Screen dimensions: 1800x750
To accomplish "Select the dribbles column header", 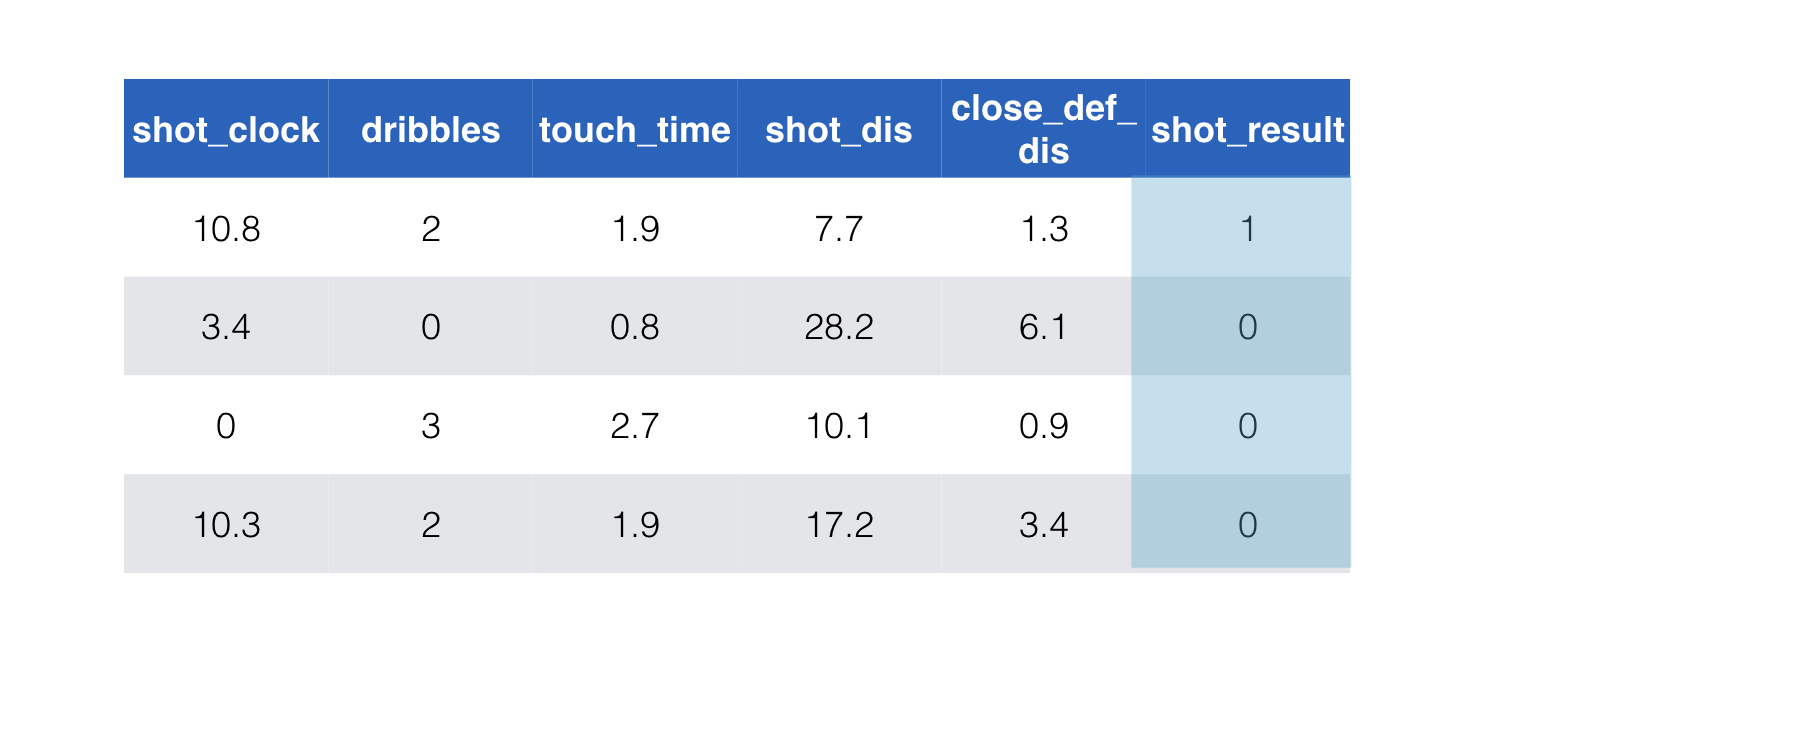I will [x=430, y=130].
